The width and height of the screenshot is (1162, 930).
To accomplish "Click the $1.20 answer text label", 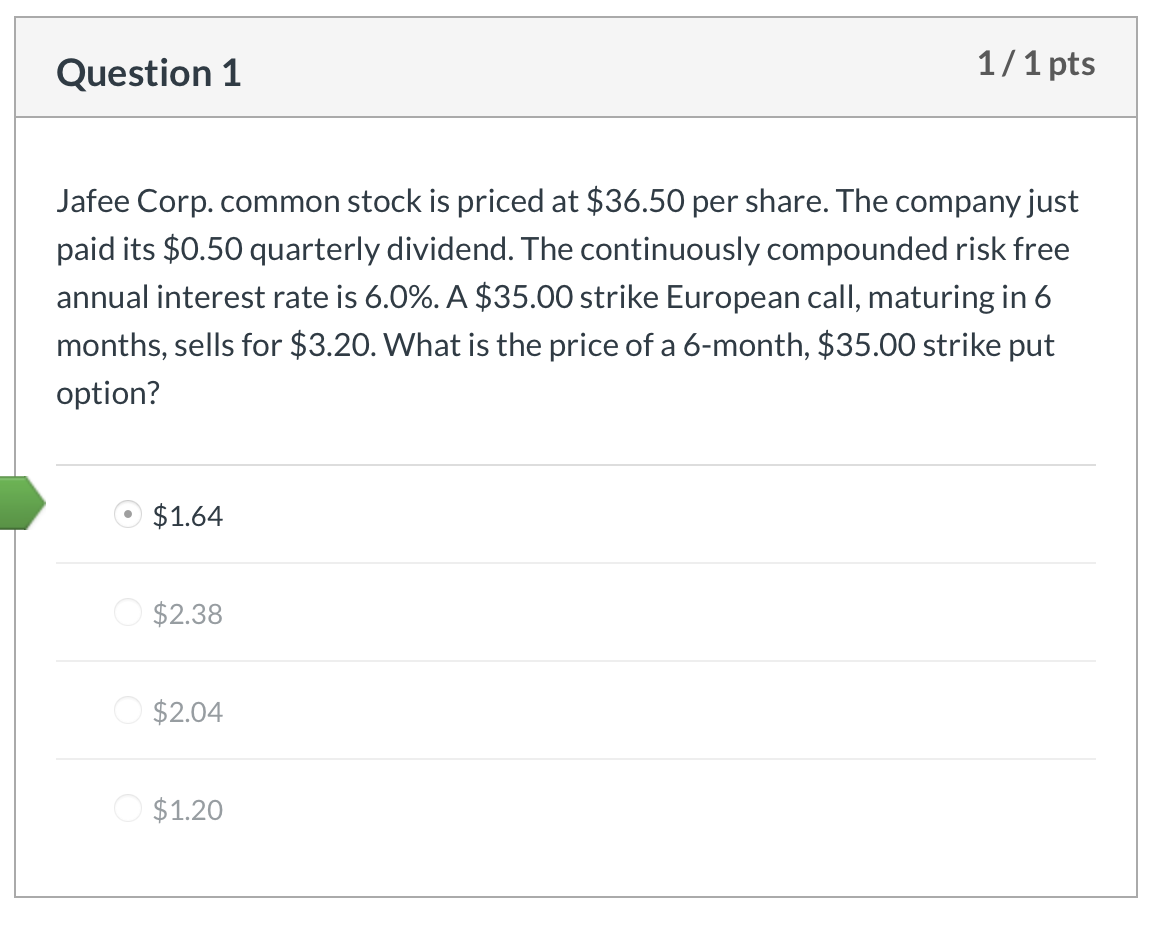I will (x=188, y=809).
